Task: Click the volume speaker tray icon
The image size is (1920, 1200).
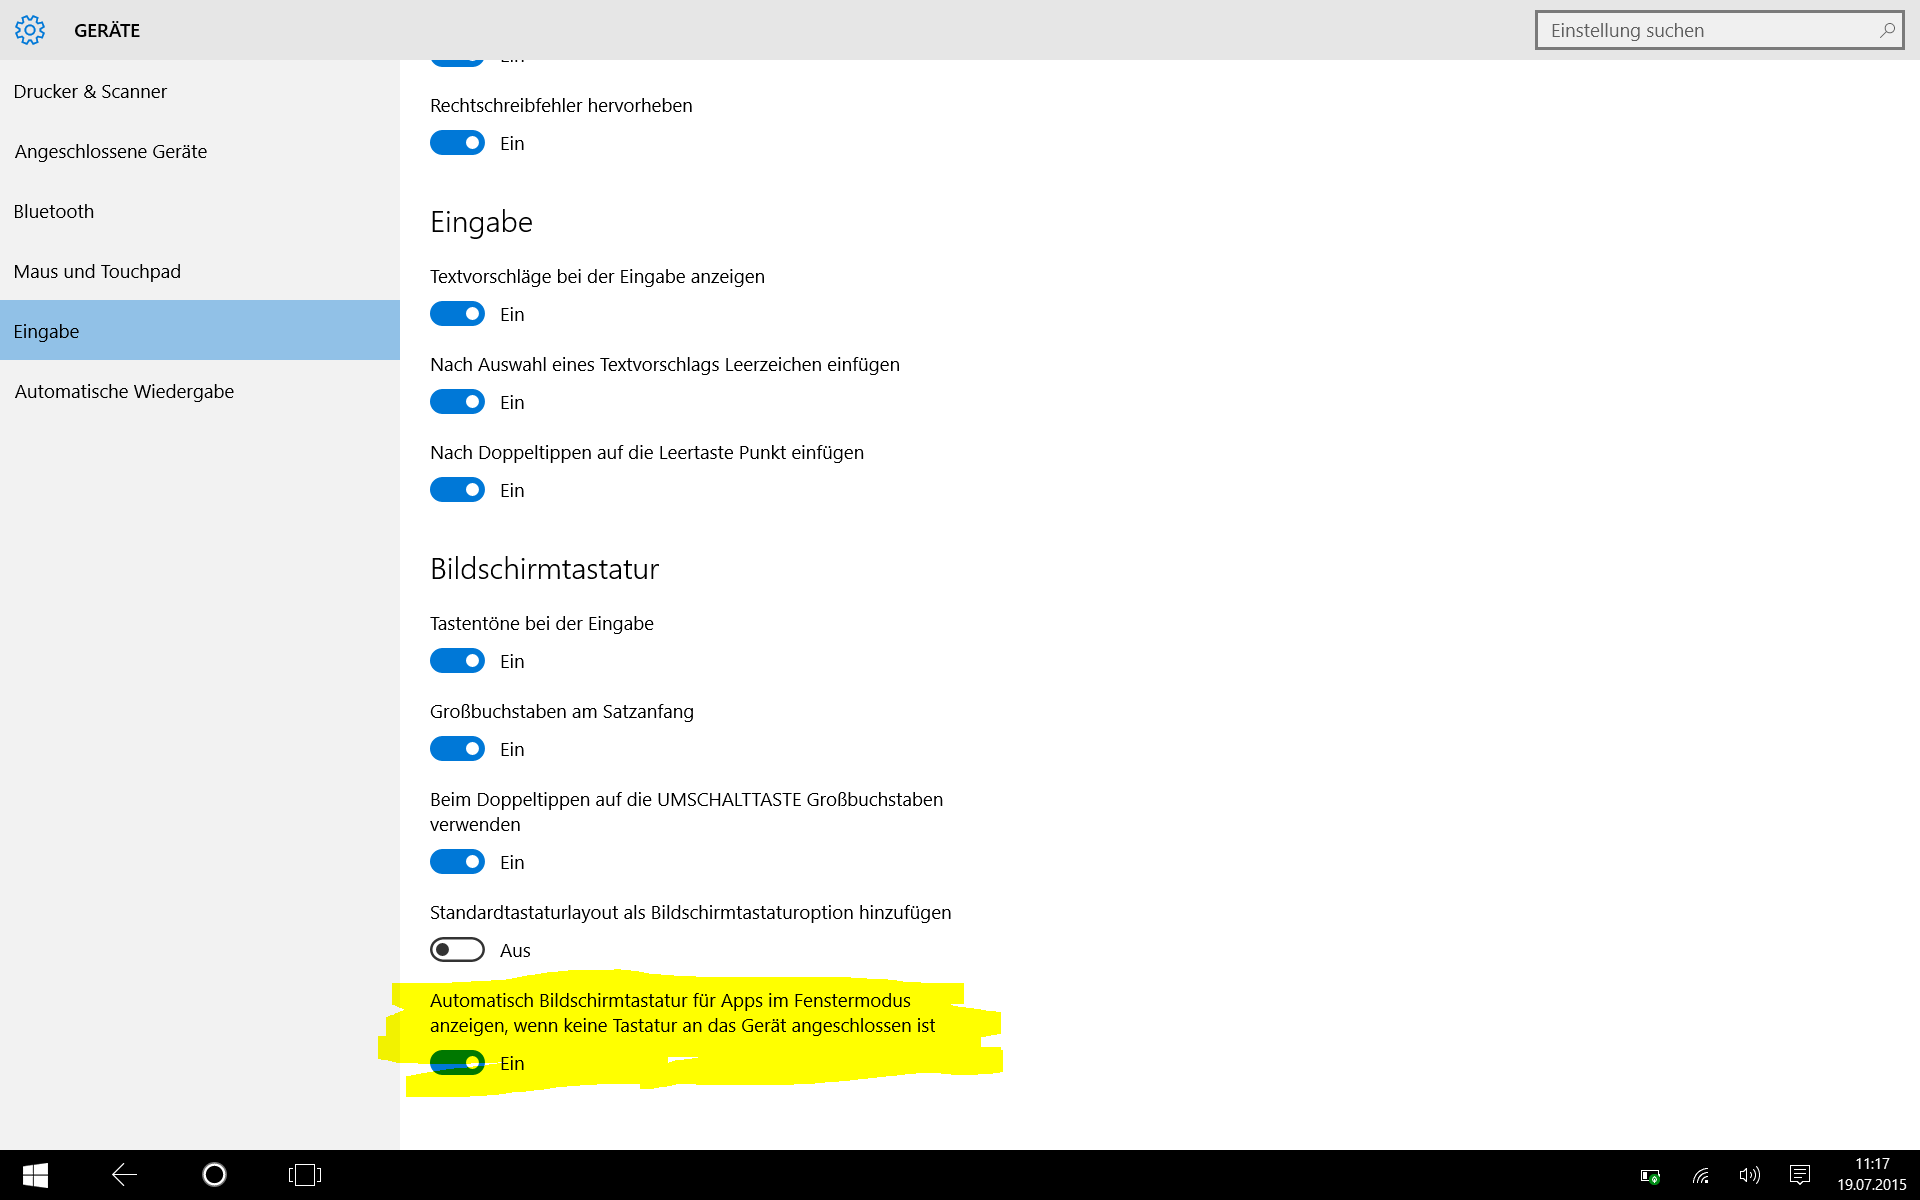Action: [x=1749, y=1175]
